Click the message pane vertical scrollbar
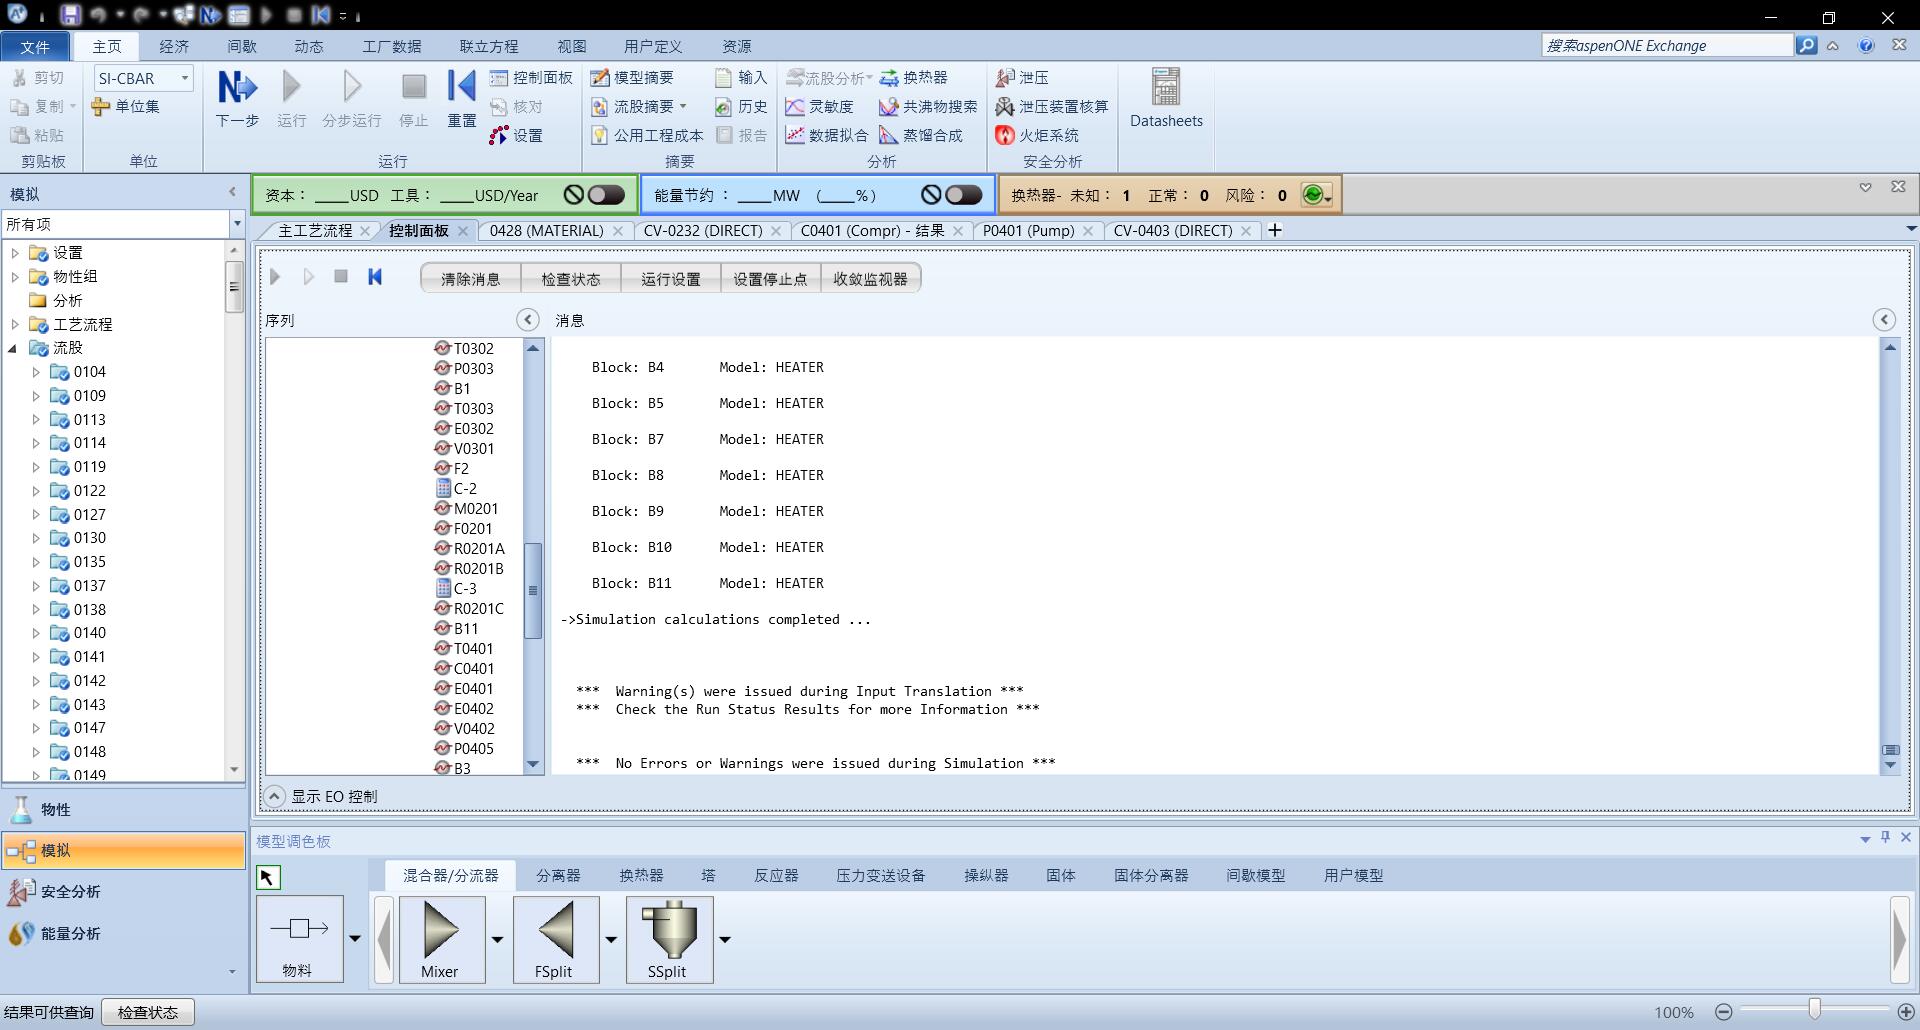Viewport: 1920px width, 1030px height. point(1890,556)
